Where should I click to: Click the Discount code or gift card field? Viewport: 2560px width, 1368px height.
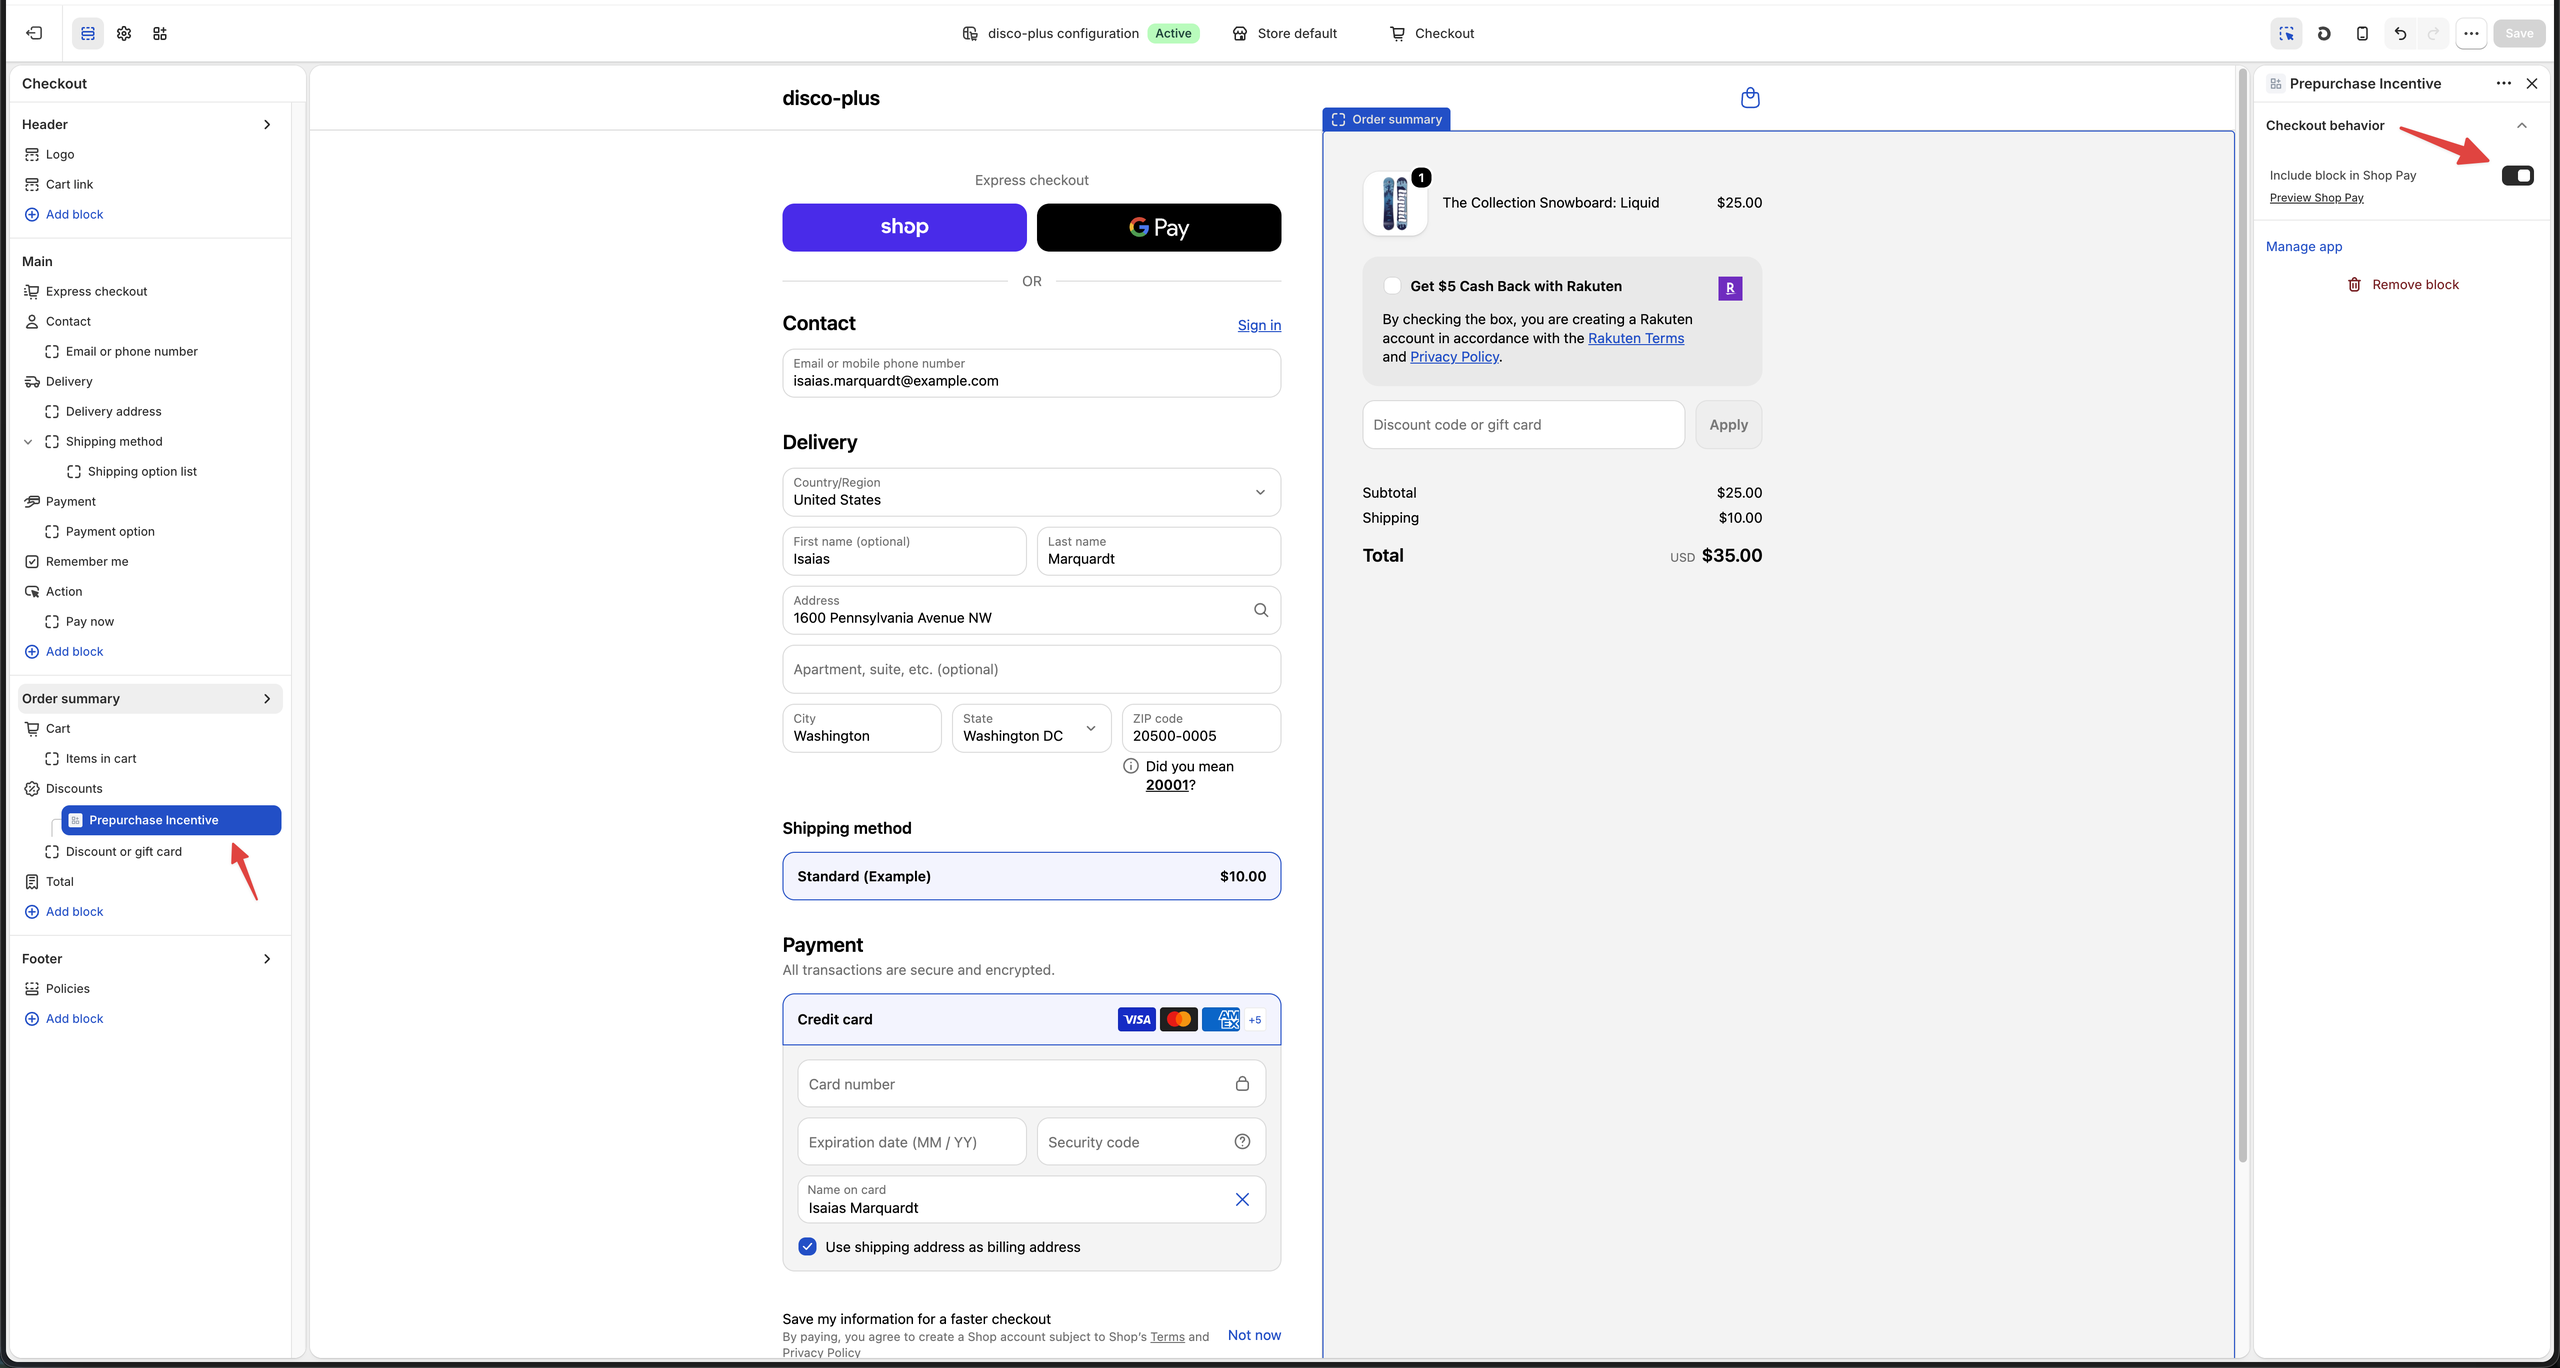(x=1523, y=424)
